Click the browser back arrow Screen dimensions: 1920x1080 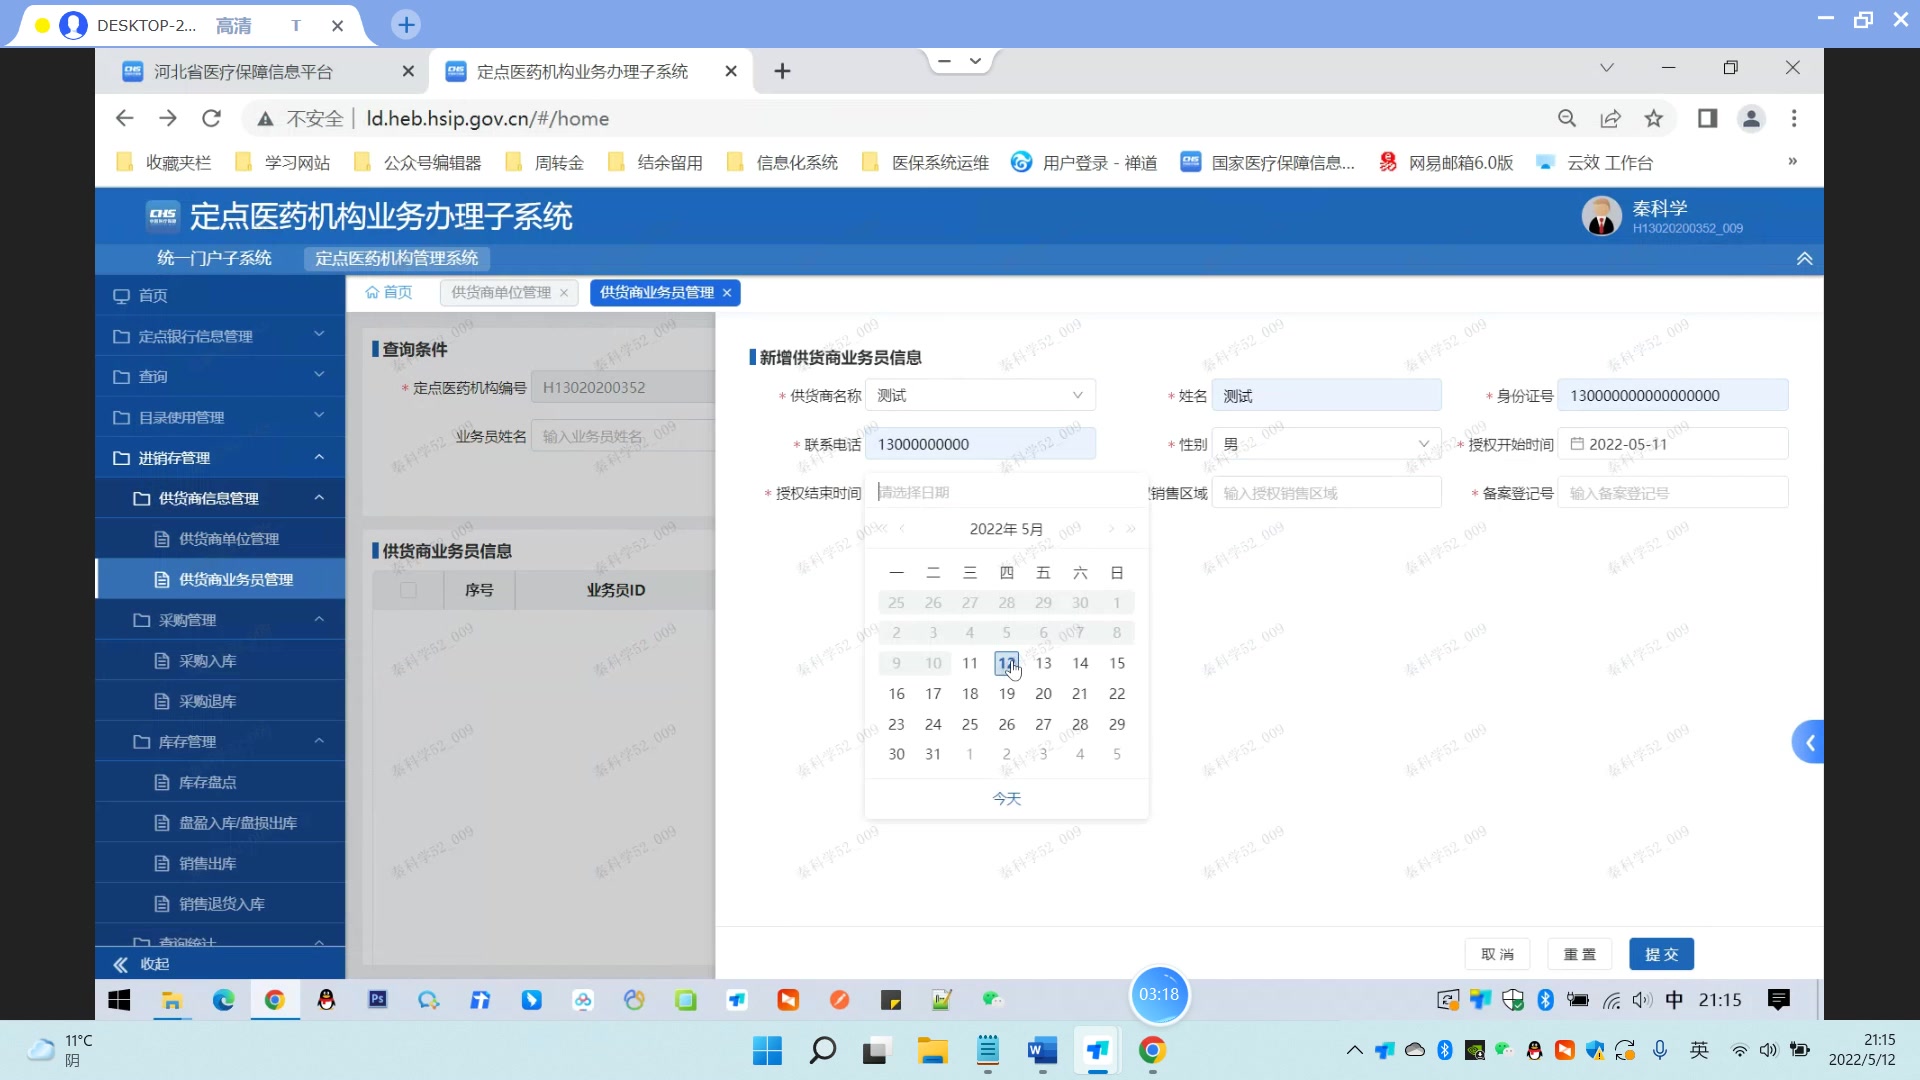click(124, 118)
